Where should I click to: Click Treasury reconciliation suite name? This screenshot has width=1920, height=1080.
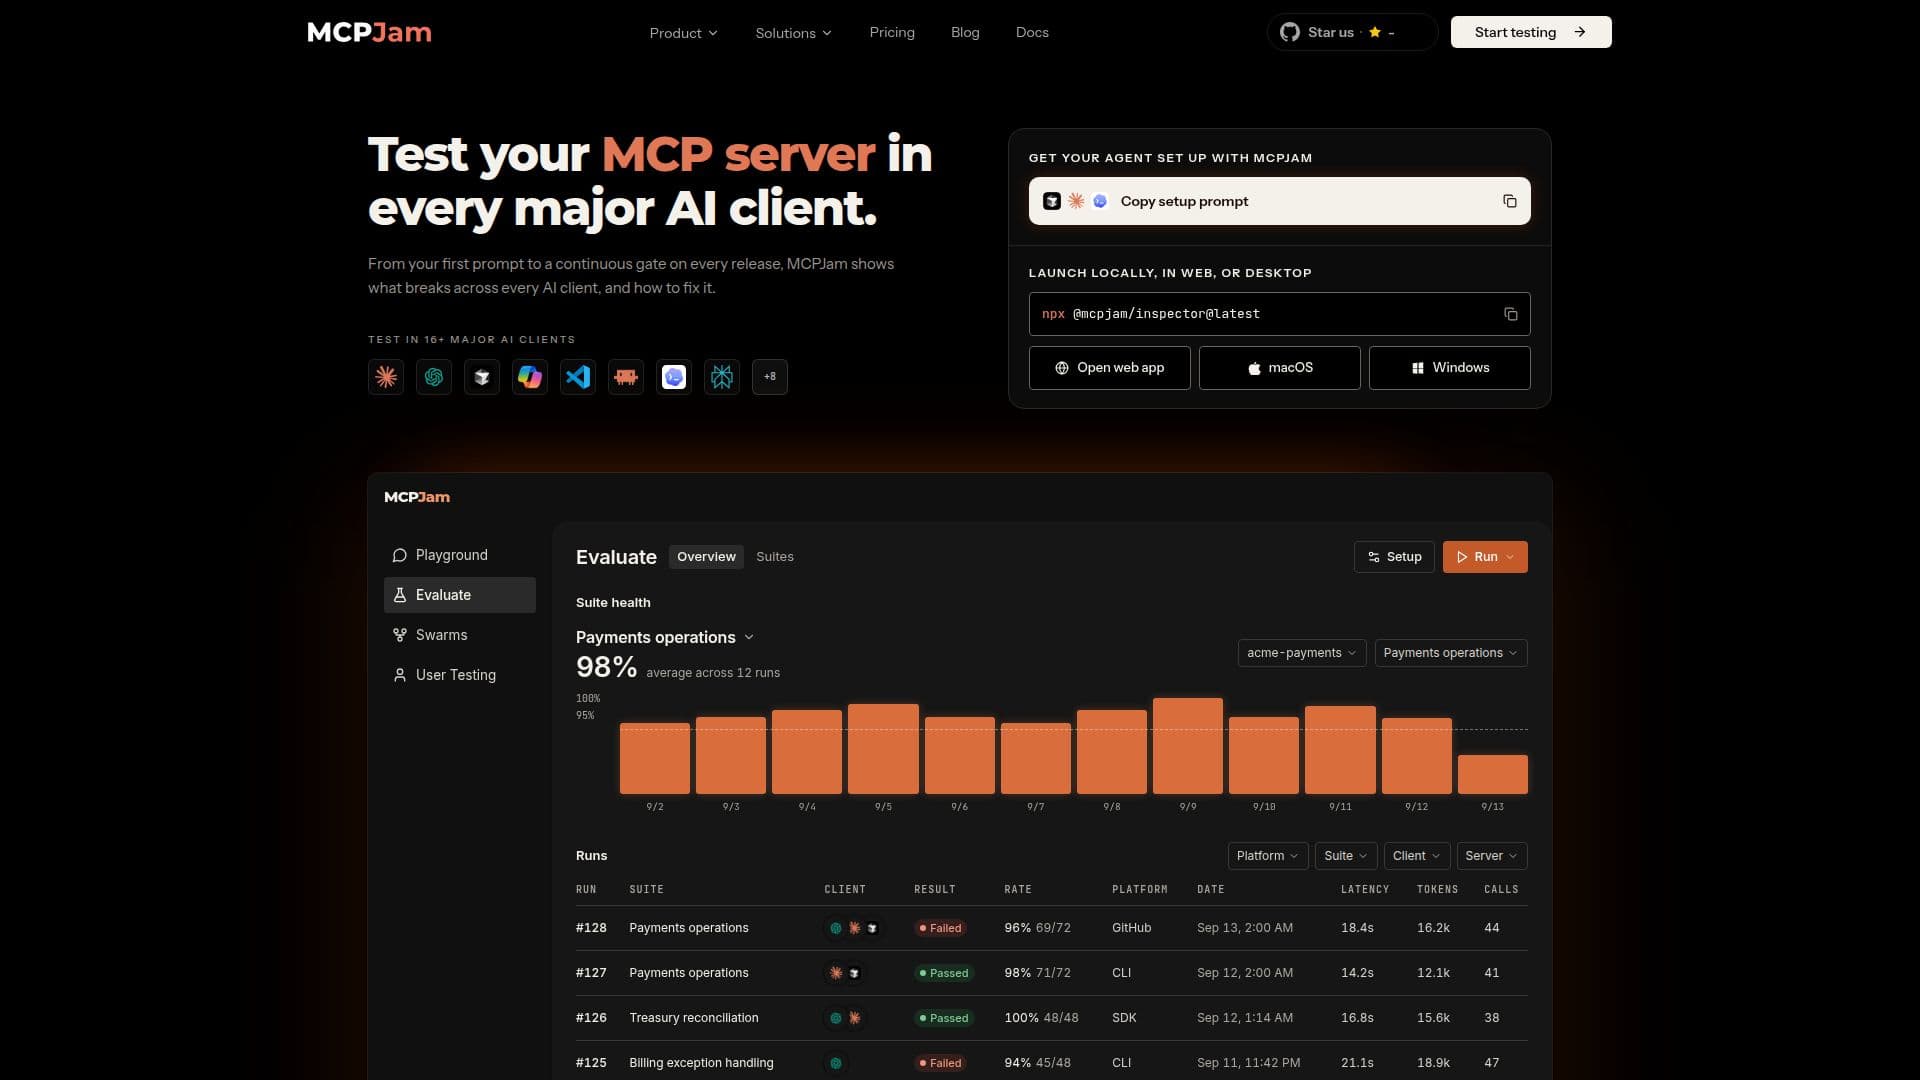694,1018
